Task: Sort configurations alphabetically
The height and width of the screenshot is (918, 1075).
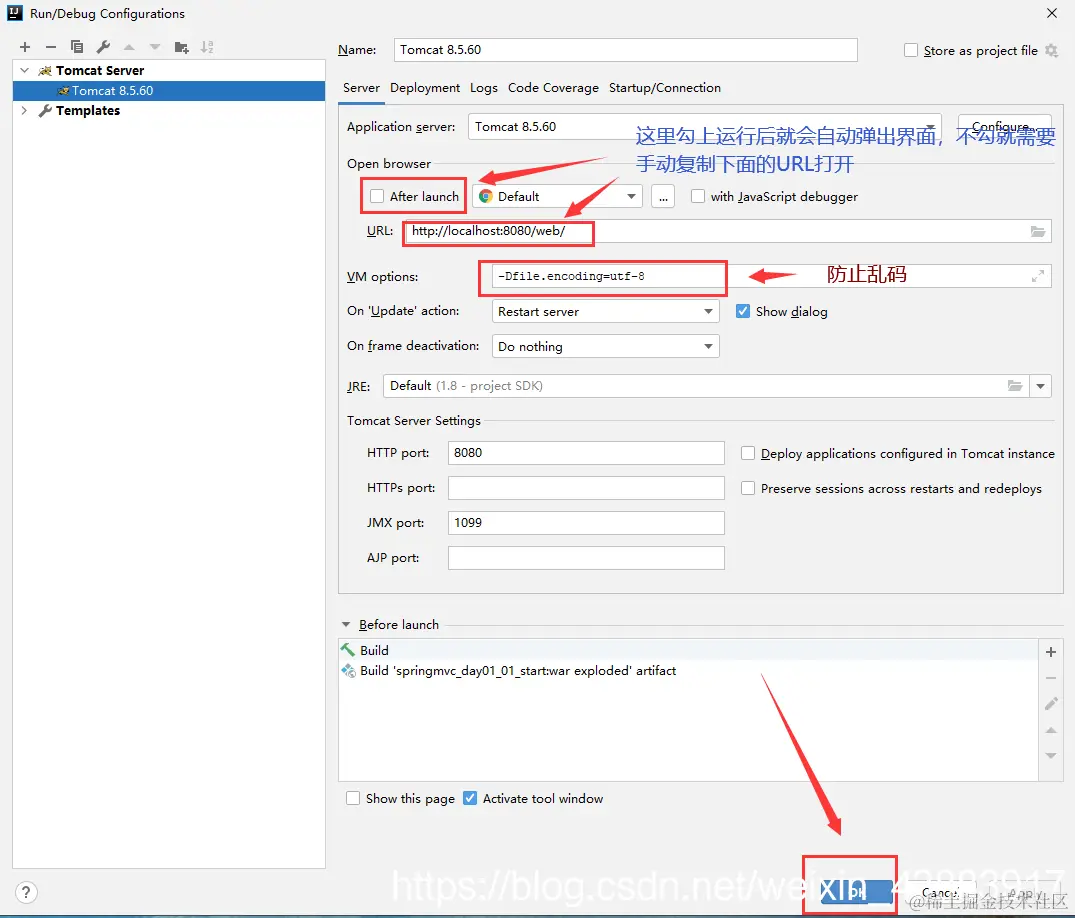Action: (x=207, y=47)
